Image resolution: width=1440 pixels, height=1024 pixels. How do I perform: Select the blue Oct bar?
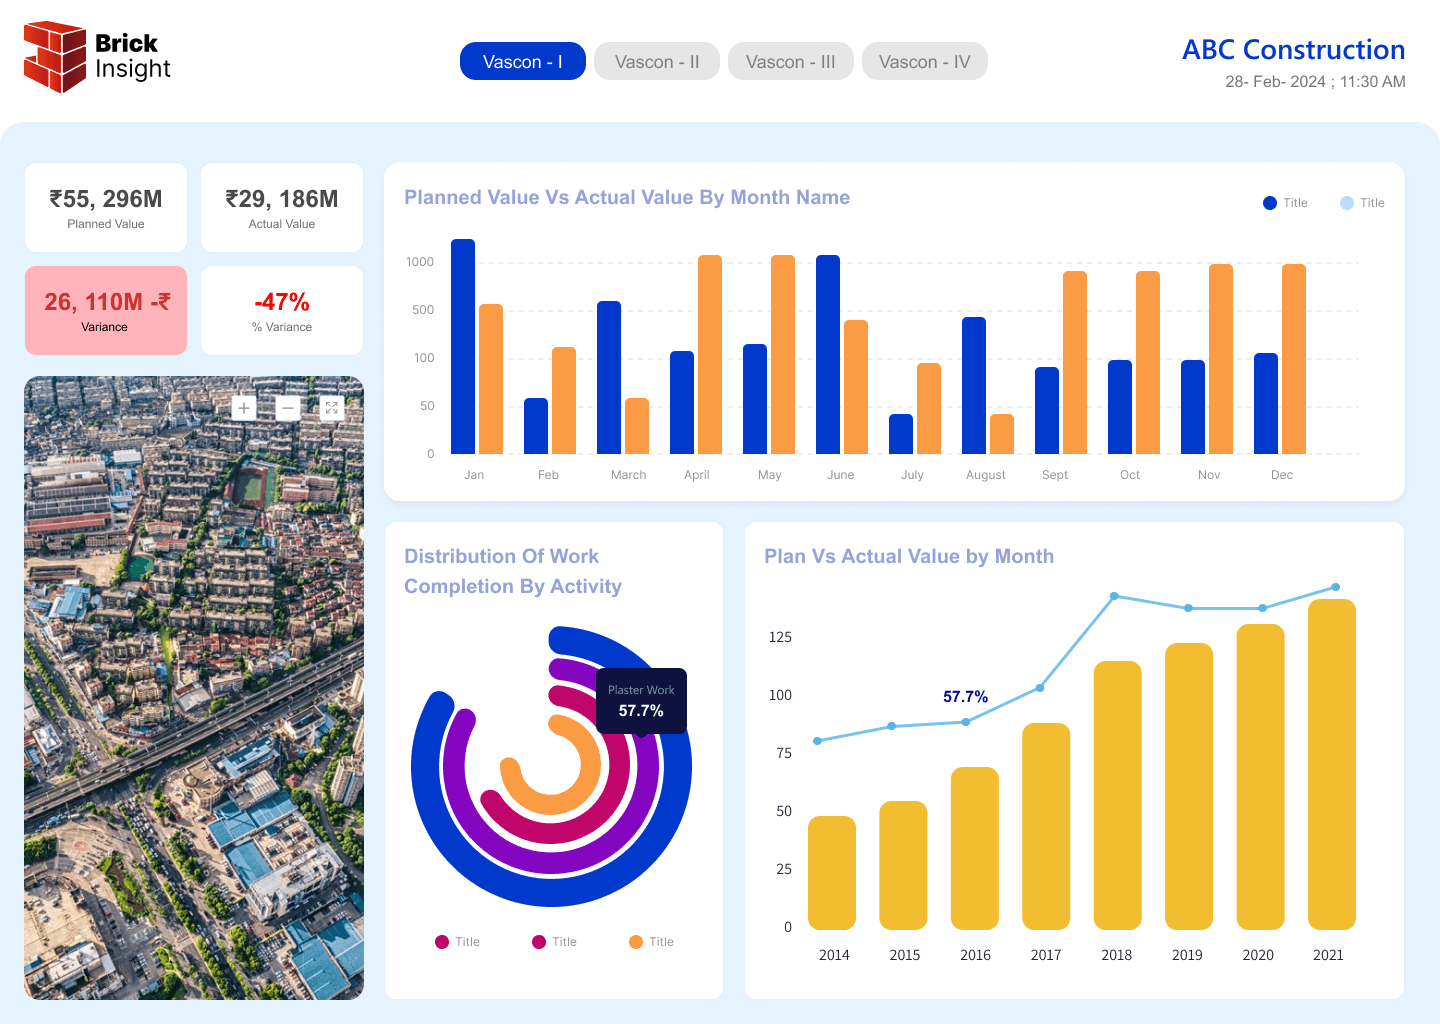point(1120,407)
